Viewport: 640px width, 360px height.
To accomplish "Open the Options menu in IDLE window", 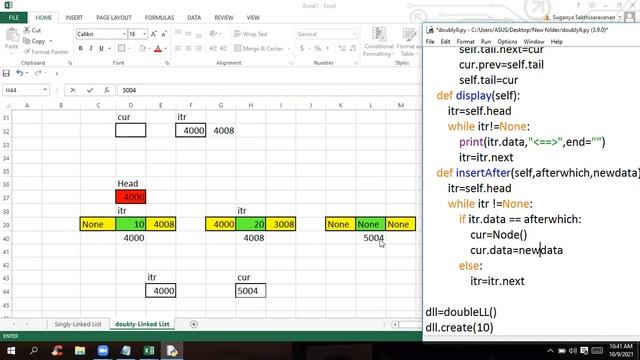I will pos(507,42).
